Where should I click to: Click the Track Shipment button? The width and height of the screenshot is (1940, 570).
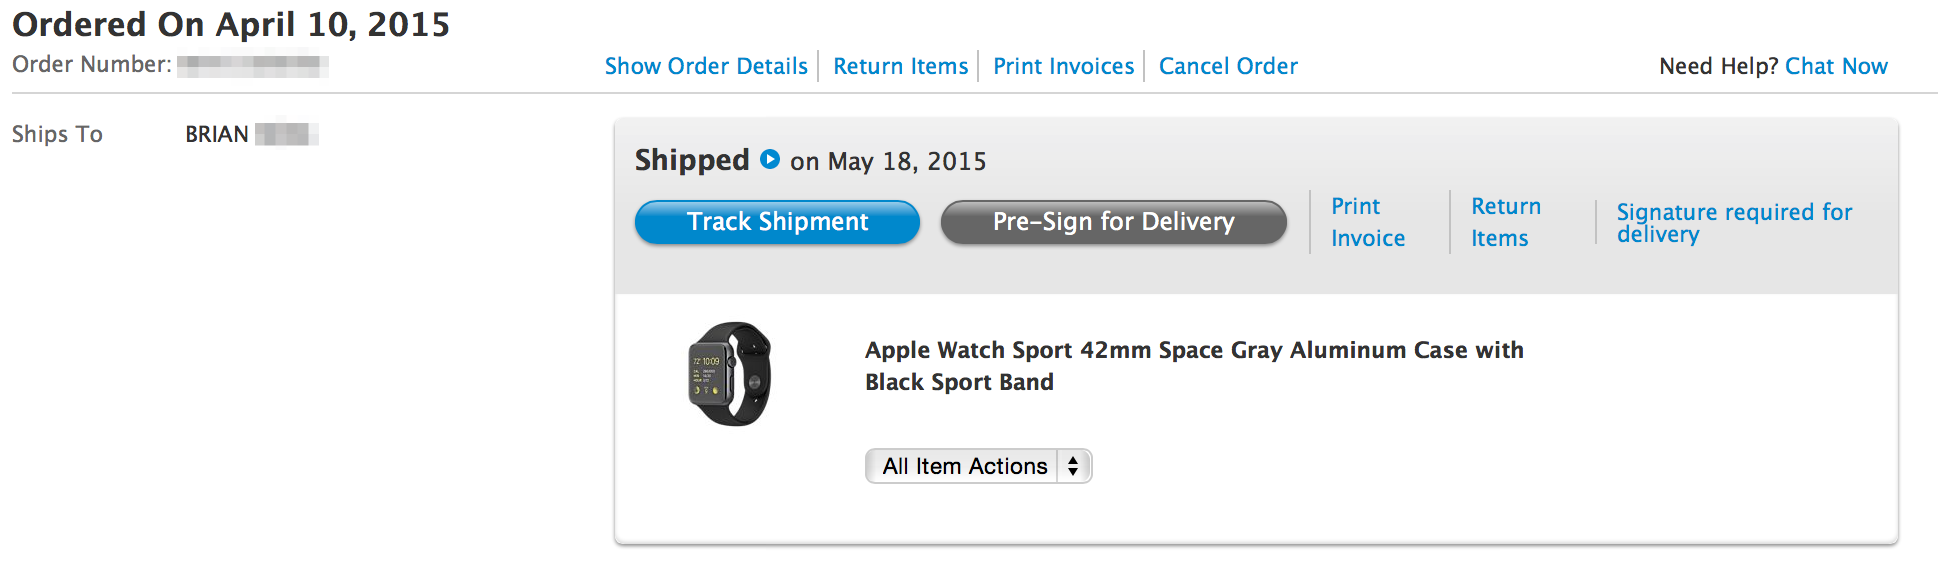point(777,222)
